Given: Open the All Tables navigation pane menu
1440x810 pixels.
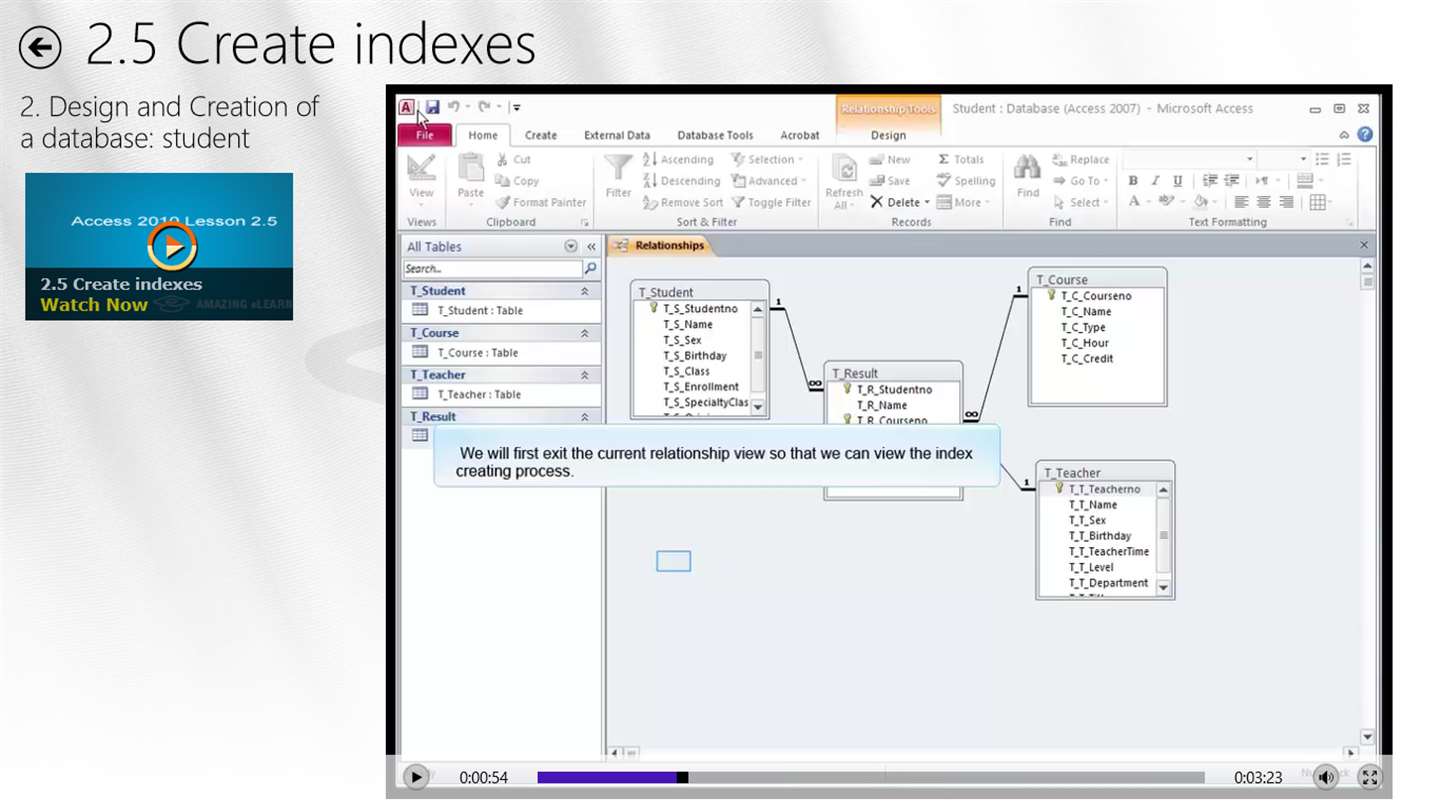Looking at the screenshot, I should (571, 246).
